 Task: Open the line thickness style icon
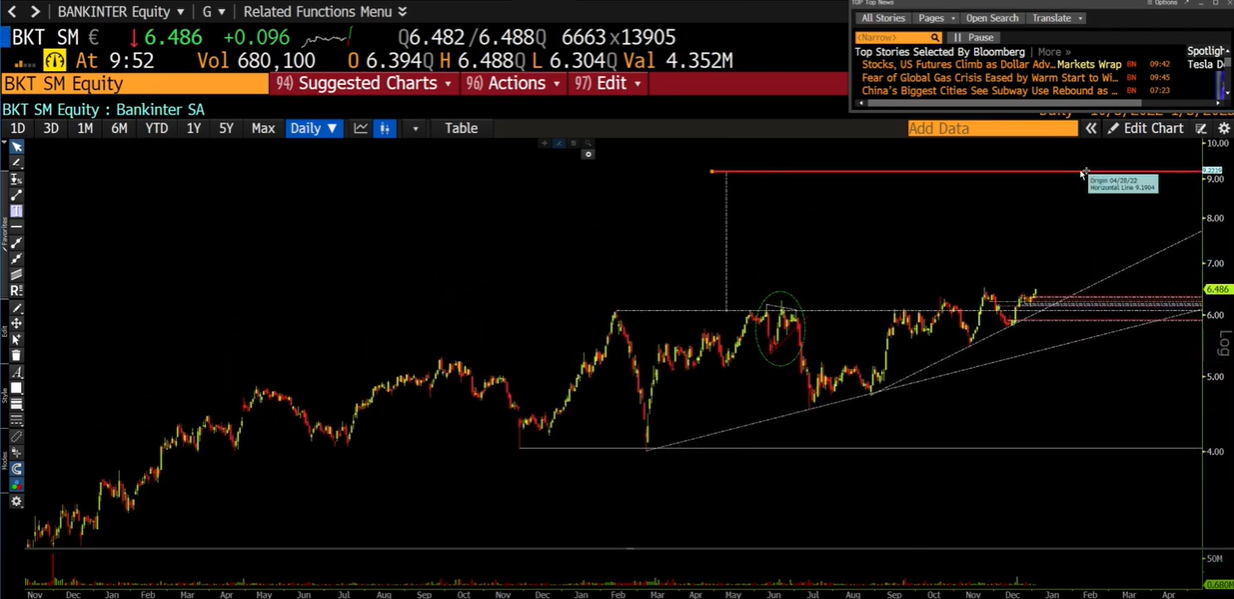tap(16, 403)
